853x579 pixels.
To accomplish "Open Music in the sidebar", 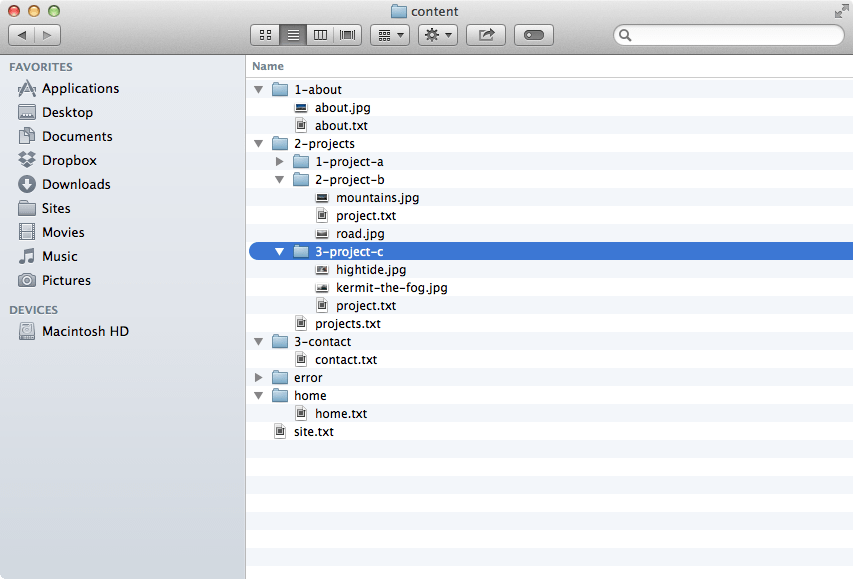I will (48, 256).
